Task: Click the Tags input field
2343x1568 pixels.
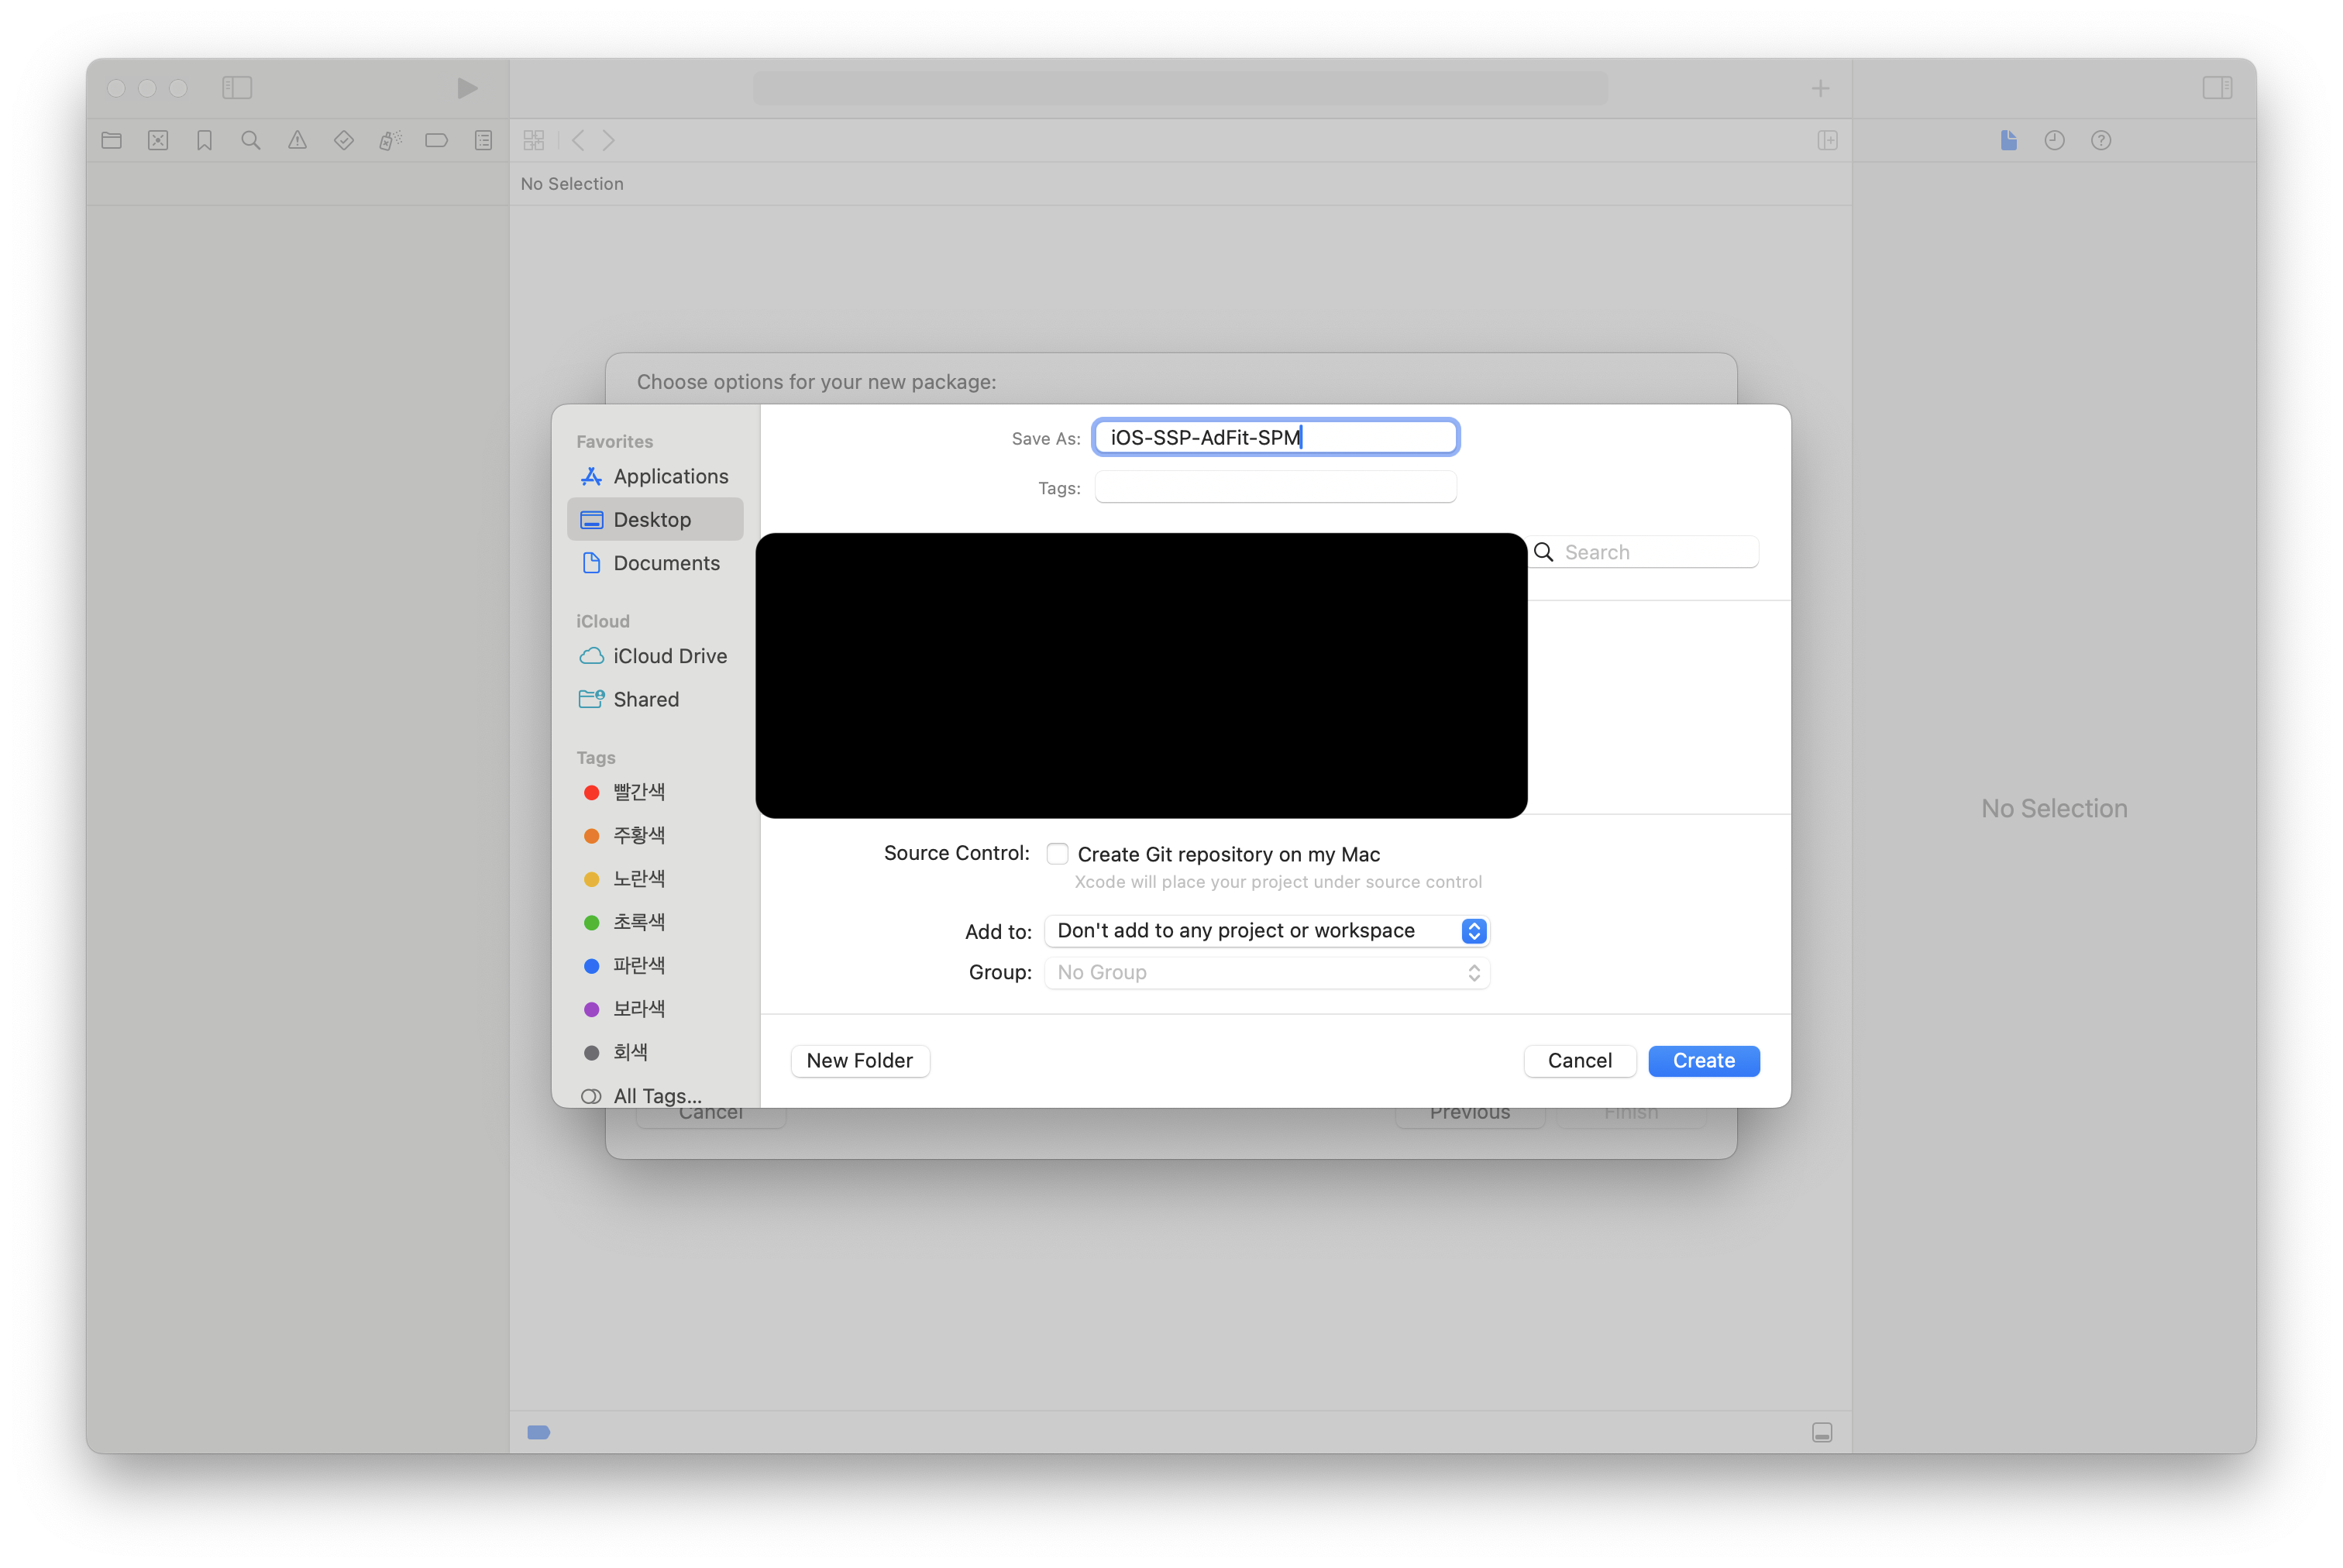Action: point(1275,488)
